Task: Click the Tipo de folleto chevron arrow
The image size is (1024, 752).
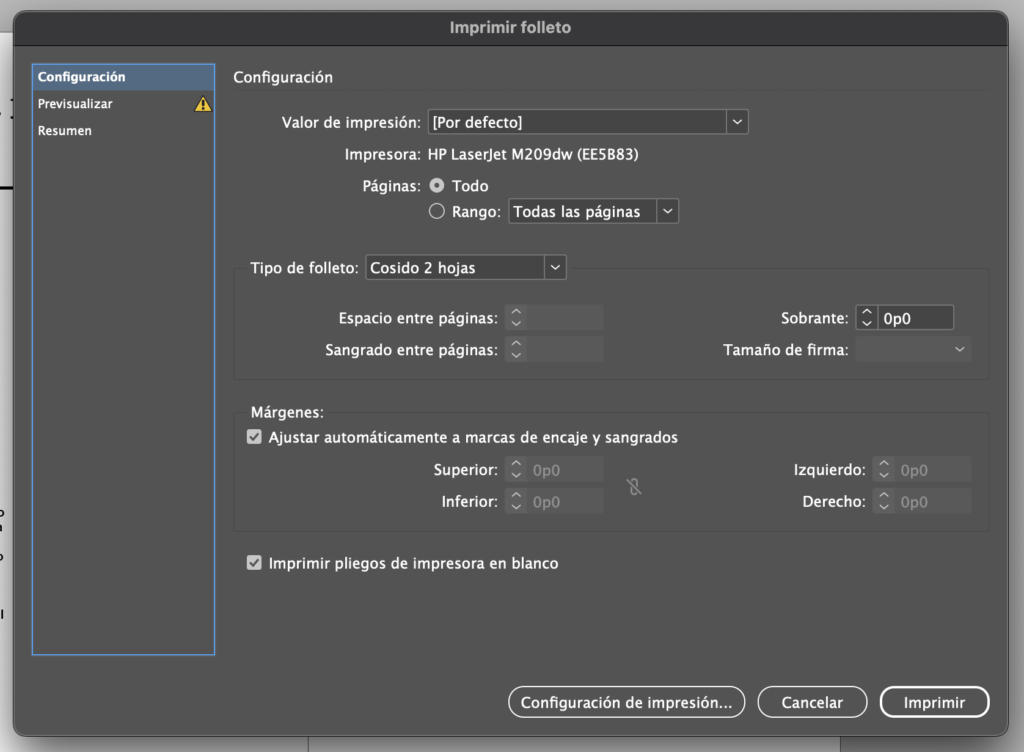Action: point(555,268)
